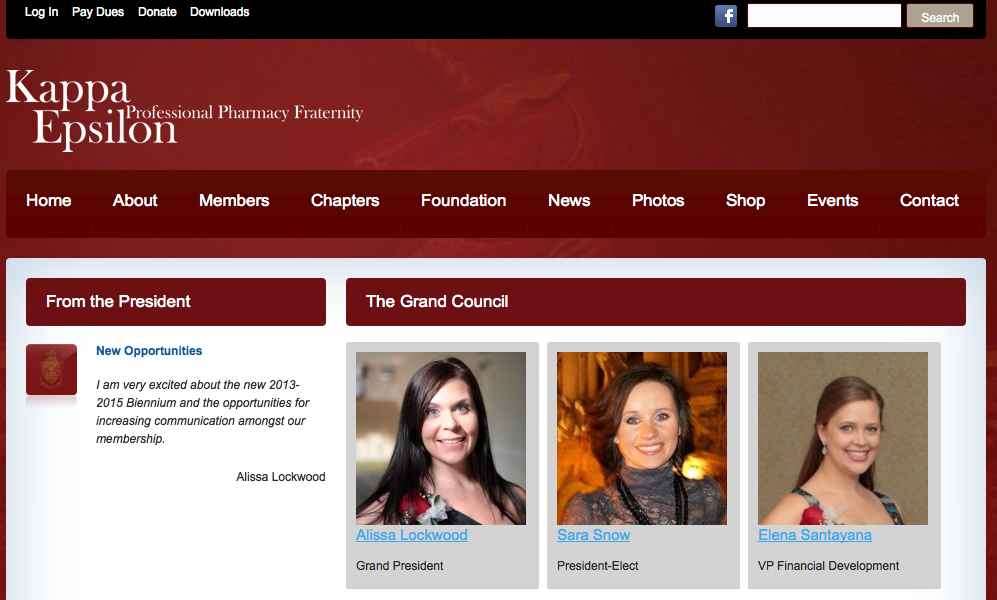Click the Search button
Viewport: 997px width, 600px height.
tap(940, 16)
